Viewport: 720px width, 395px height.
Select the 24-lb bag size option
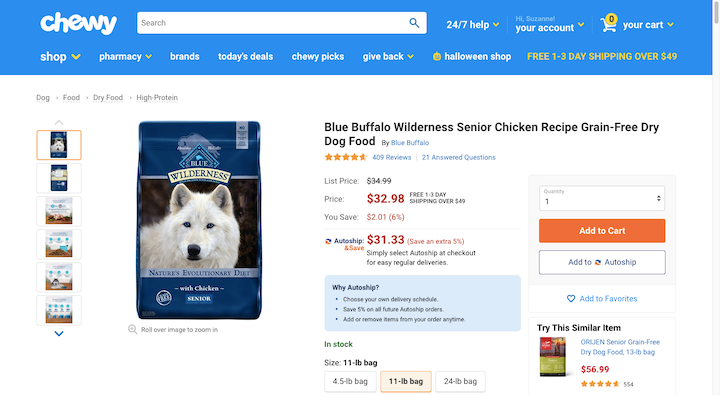pos(460,381)
